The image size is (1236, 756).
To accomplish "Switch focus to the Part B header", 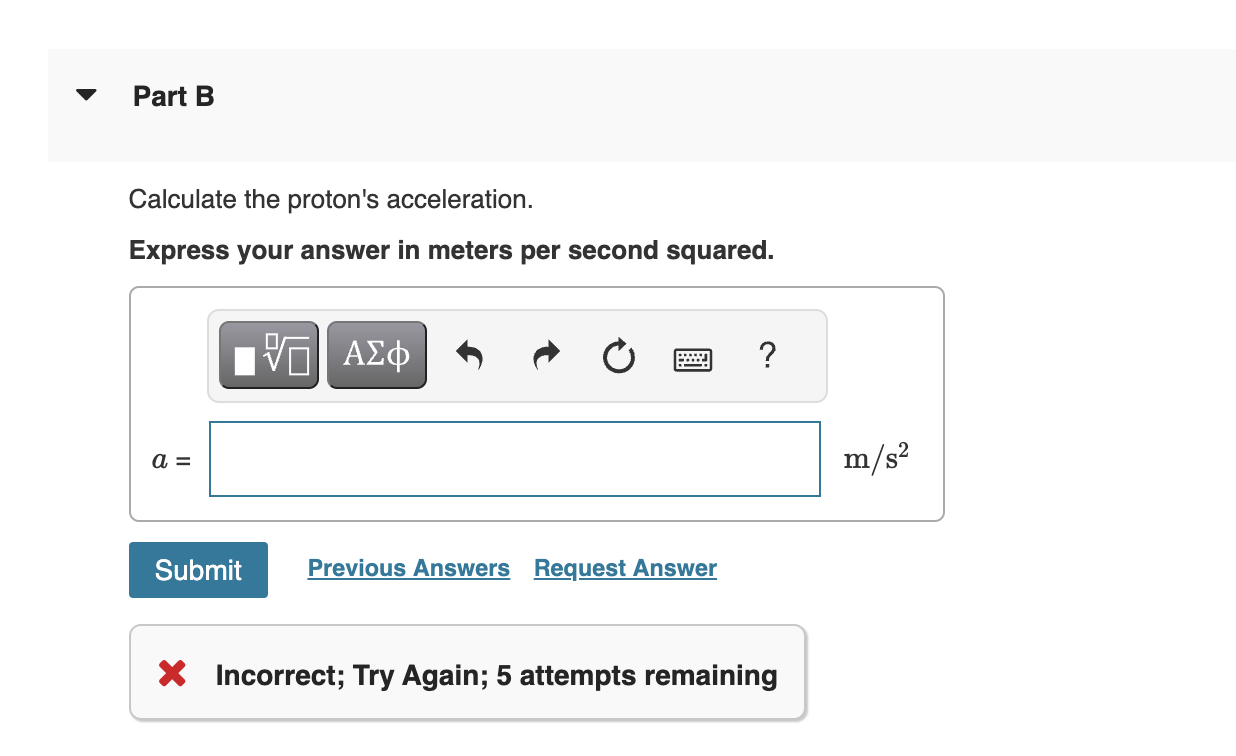I will 173,96.
